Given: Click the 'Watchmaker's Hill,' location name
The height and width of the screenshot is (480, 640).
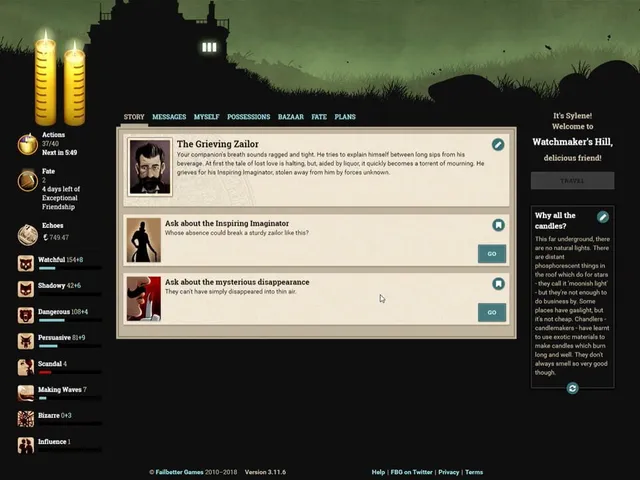Looking at the screenshot, I should pos(572,142).
